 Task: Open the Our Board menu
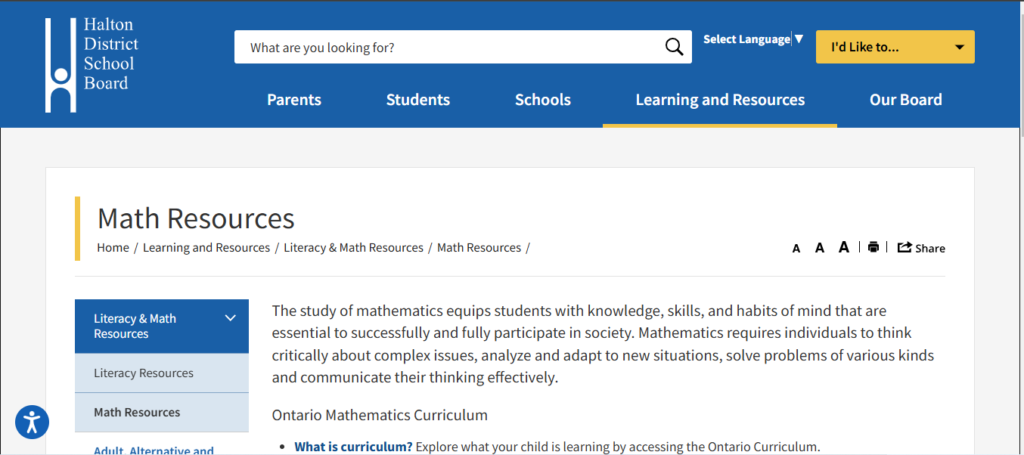pyautogui.click(x=906, y=100)
